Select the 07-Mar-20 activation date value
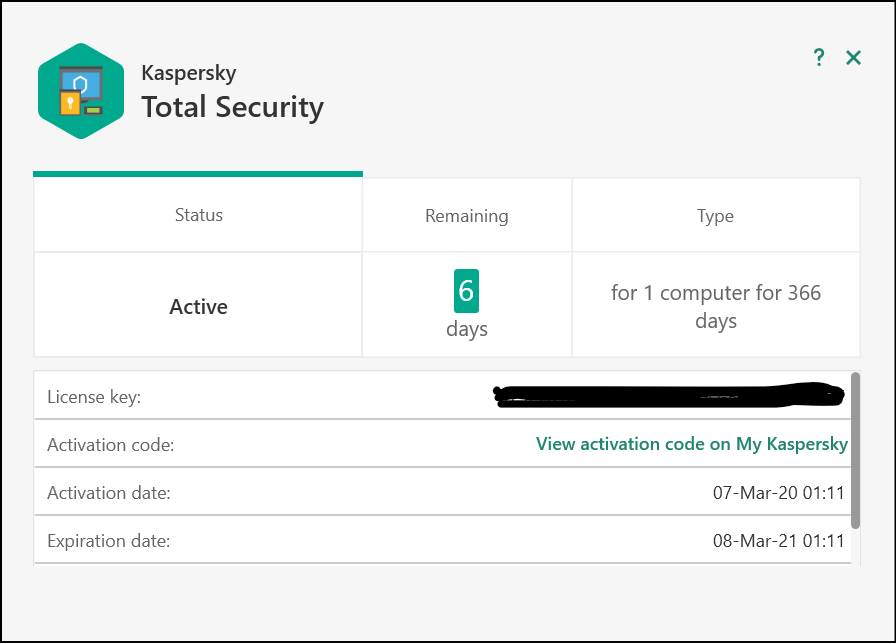Screen dimensions: 896x643 (780, 493)
